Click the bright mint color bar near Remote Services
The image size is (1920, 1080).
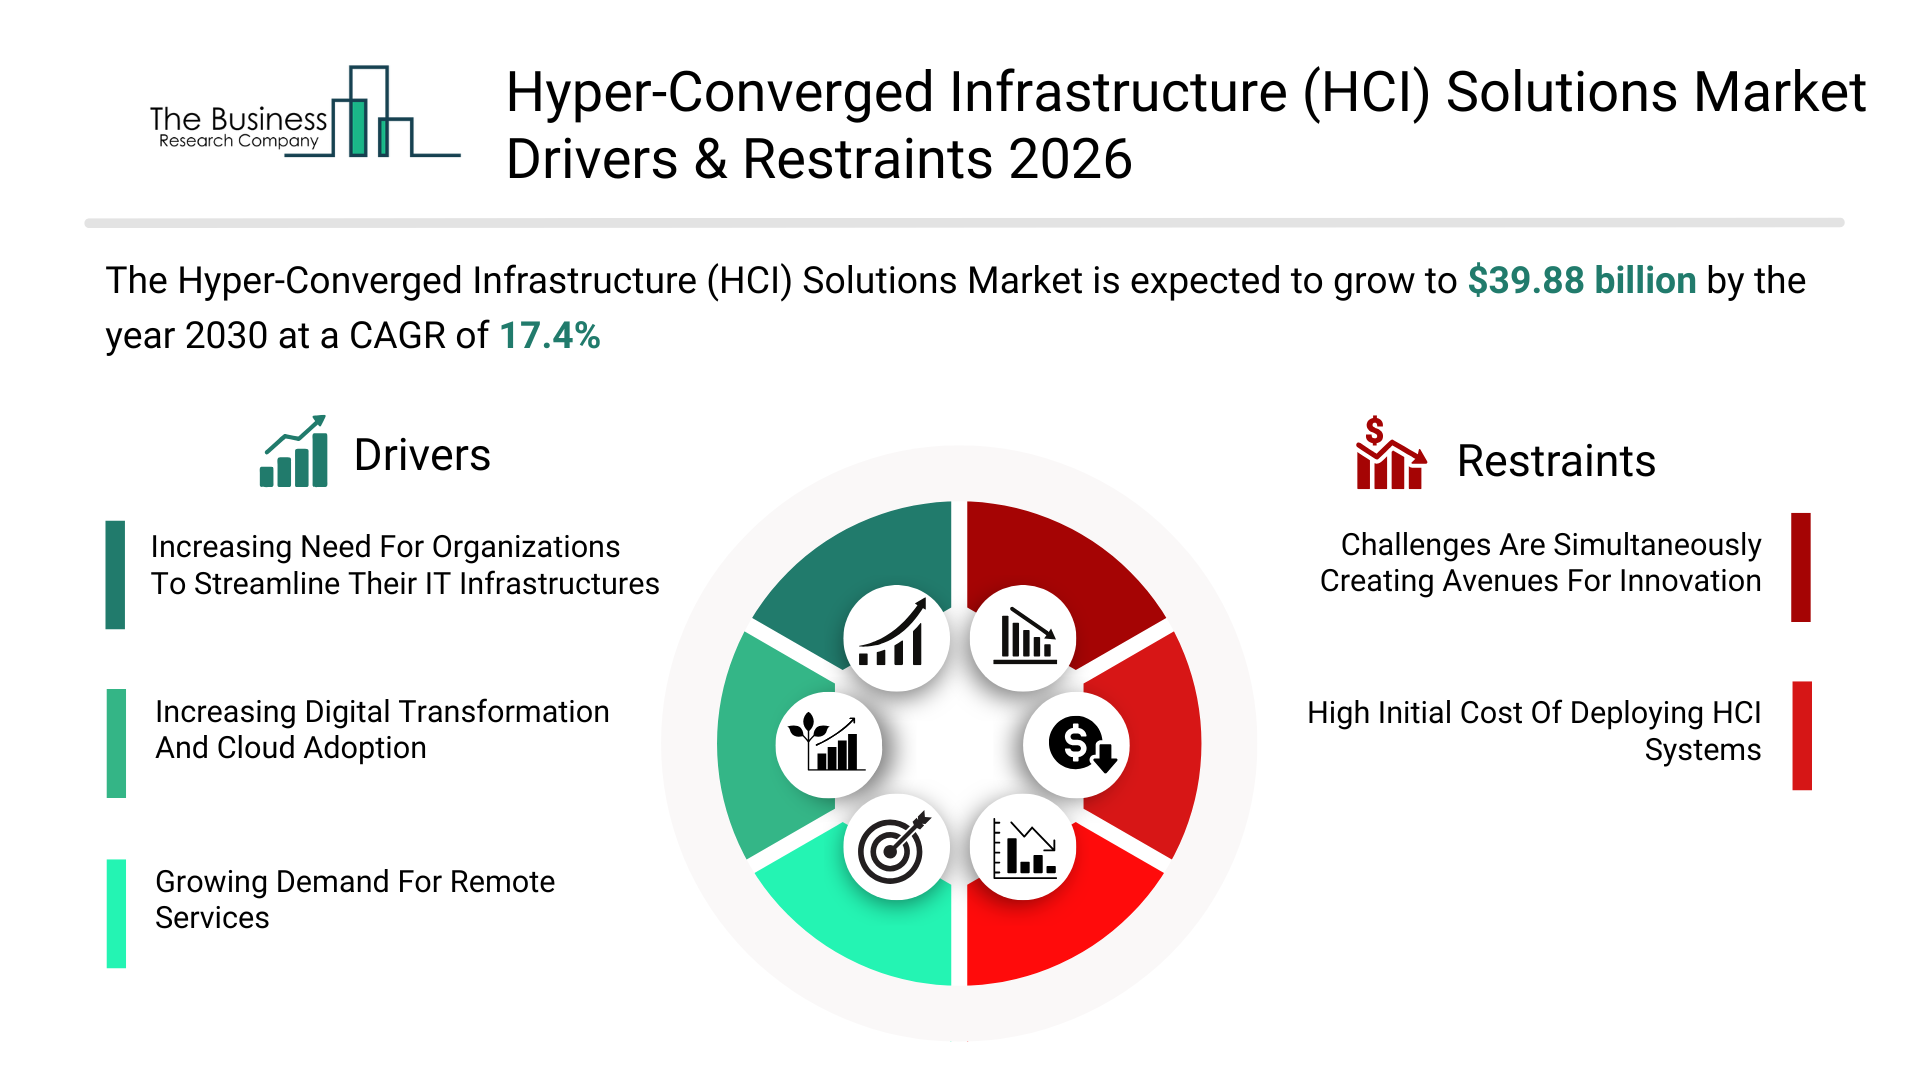point(116,913)
